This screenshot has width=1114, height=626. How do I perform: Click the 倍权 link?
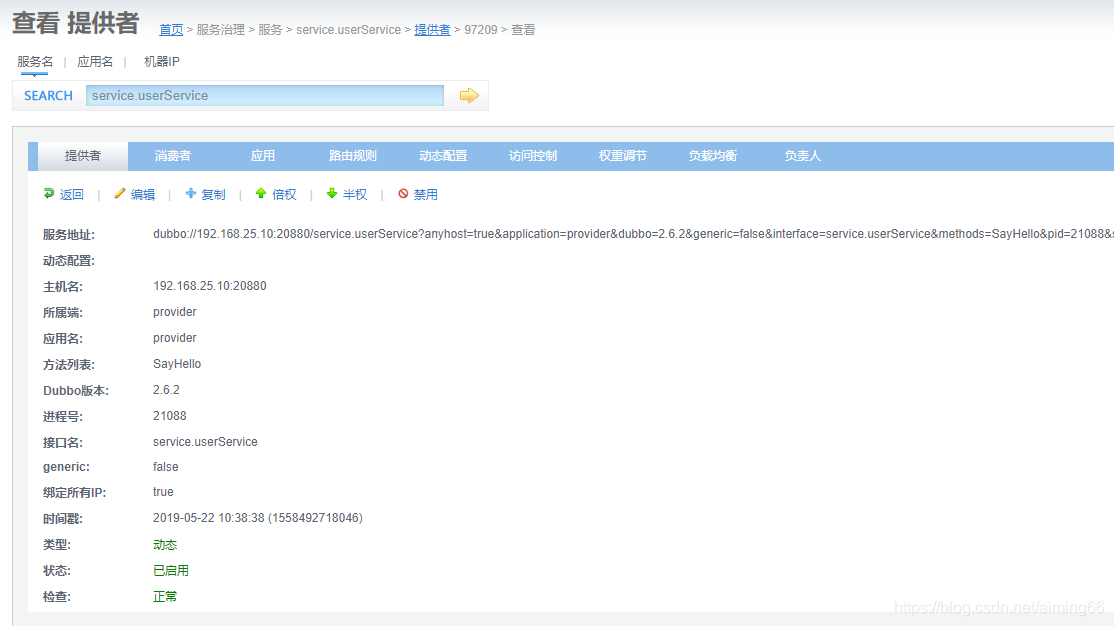(284, 195)
